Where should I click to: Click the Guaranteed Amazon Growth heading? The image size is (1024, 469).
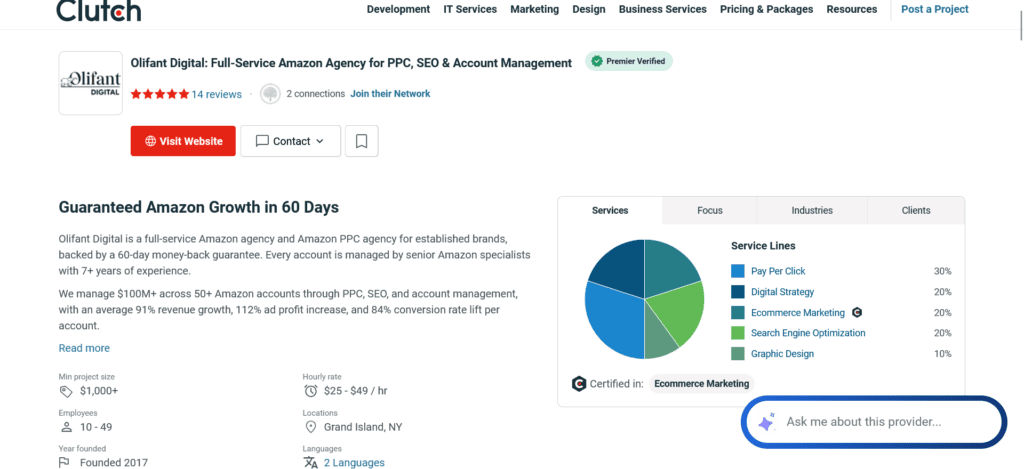pyautogui.click(x=199, y=208)
